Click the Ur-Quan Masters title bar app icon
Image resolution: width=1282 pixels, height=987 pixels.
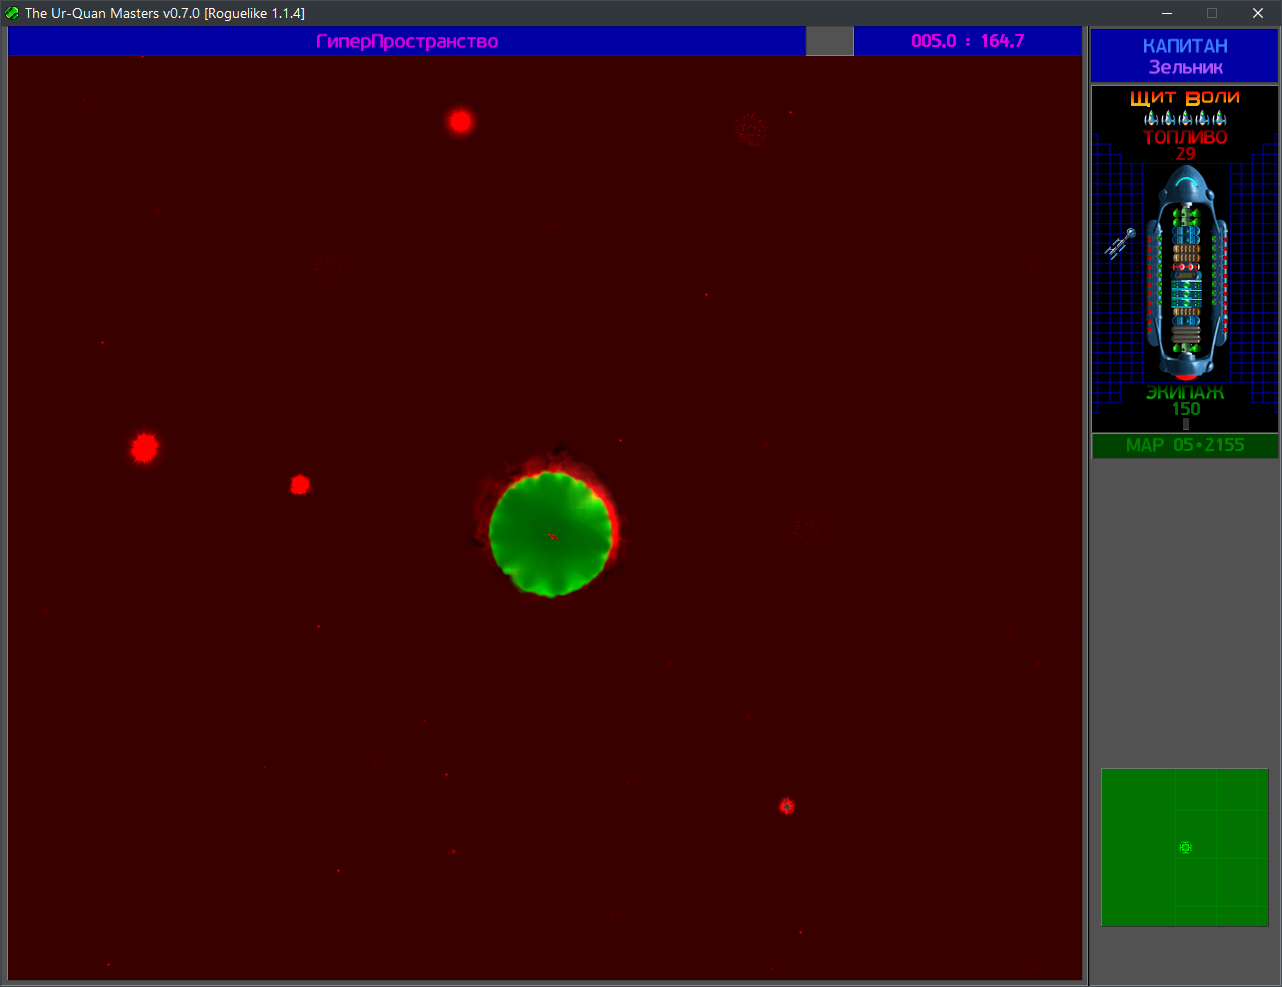(x=12, y=13)
